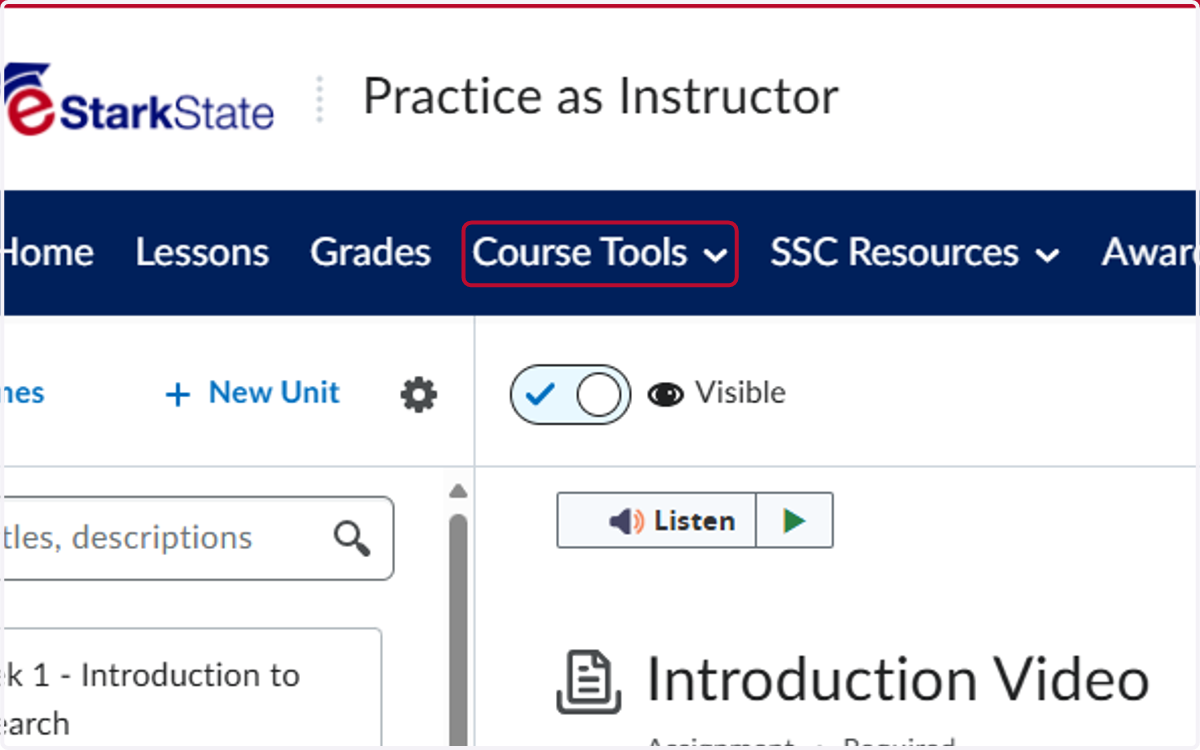This screenshot has width=1200, height=750.
Task: Open the Stark State logo homepage
Action: (x=139, y=99)
